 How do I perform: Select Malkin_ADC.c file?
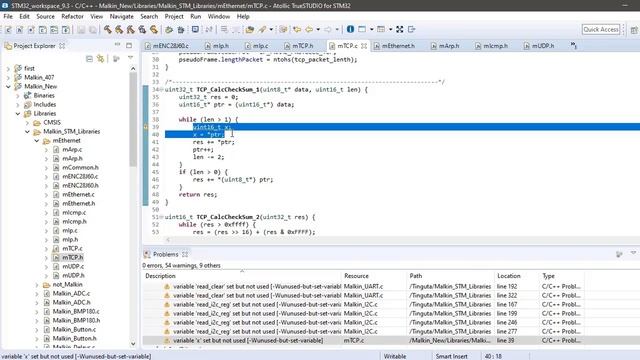point(71,293)
